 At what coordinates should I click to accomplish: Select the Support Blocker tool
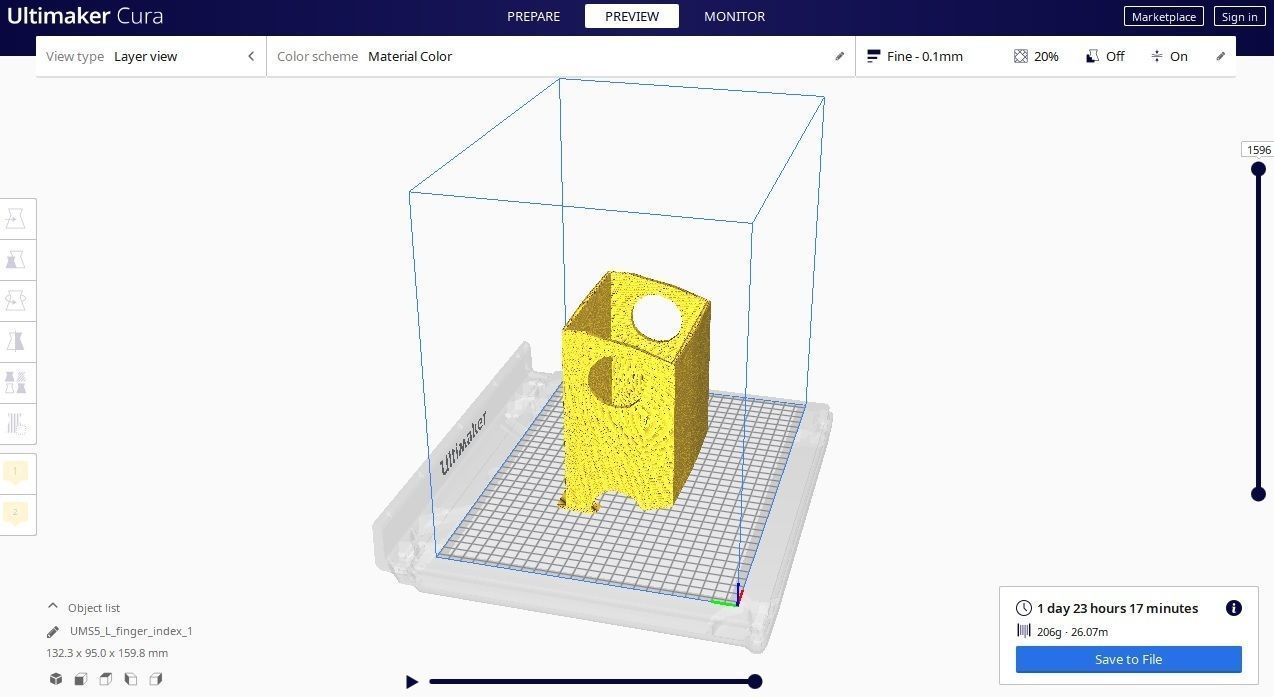point(16,424)
